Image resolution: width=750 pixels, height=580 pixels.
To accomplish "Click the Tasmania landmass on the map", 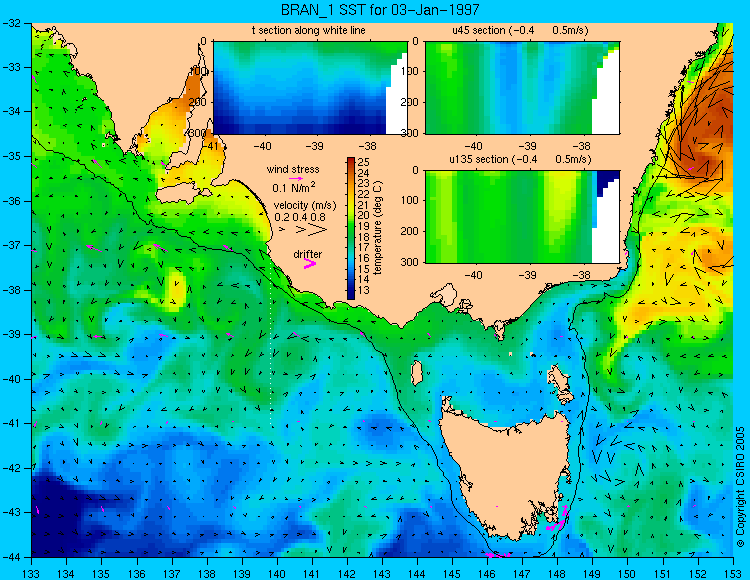I will tap(504, 471).
